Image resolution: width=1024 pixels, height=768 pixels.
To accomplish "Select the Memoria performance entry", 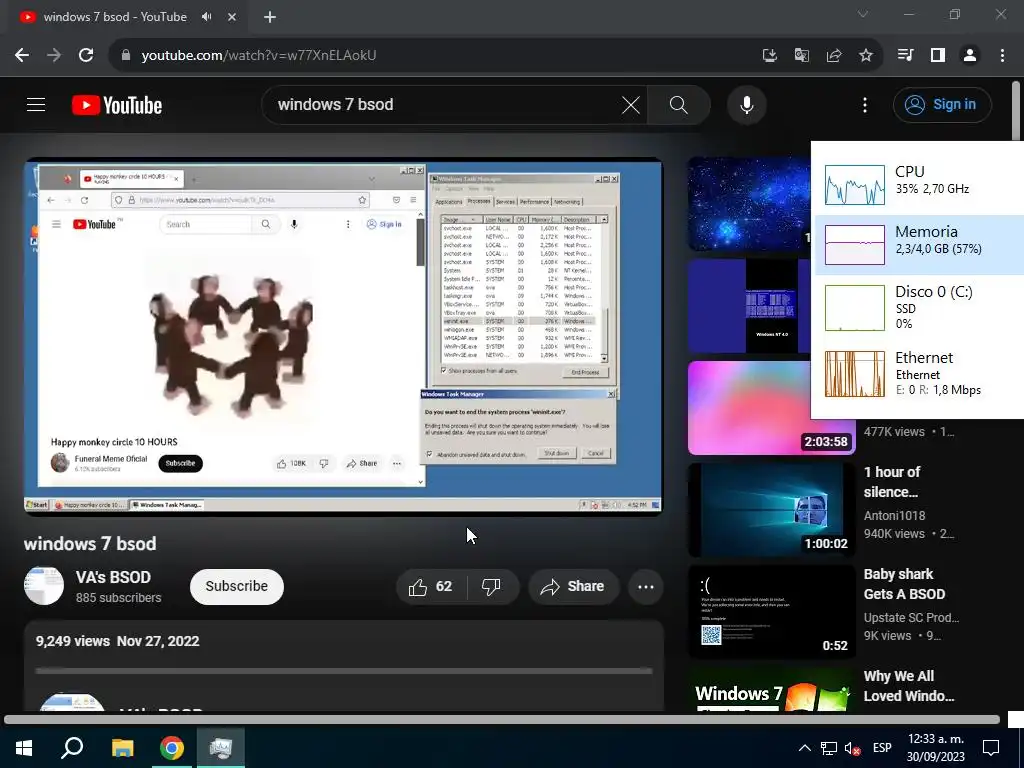I will point(920,245).
